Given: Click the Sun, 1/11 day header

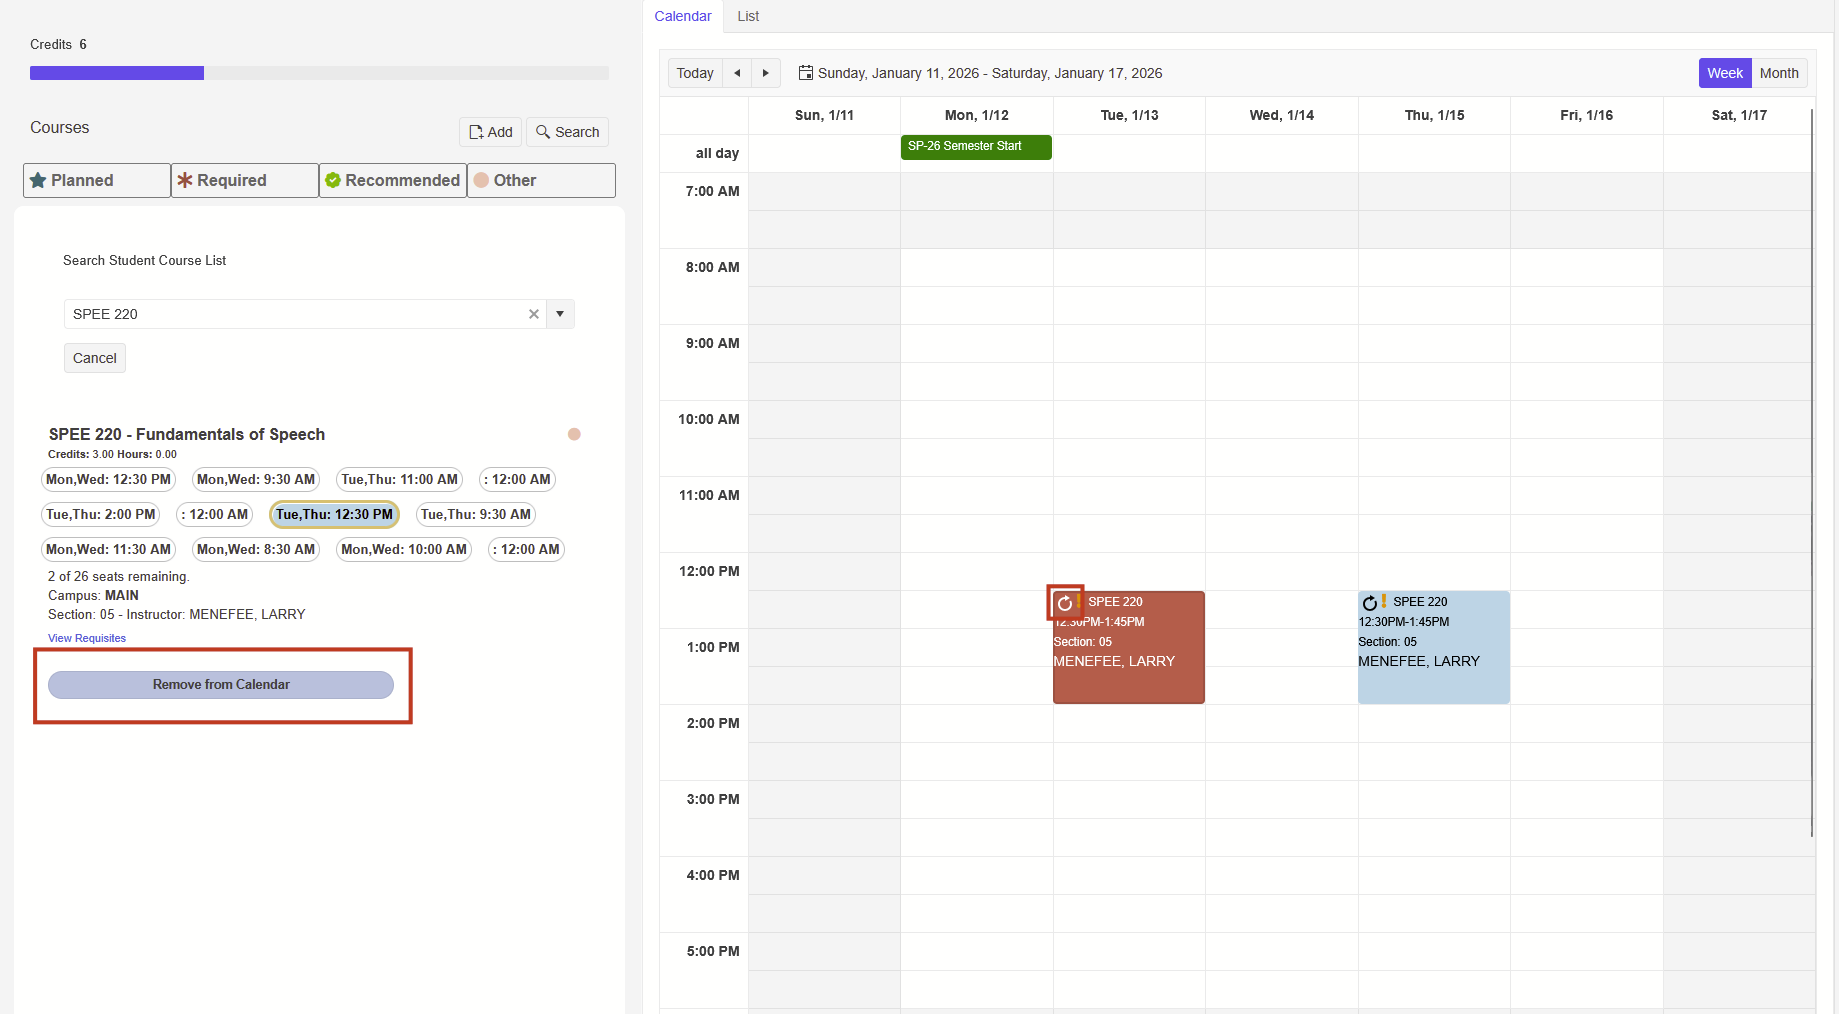Looking at the screenshot, I should (x=824, y=115).
